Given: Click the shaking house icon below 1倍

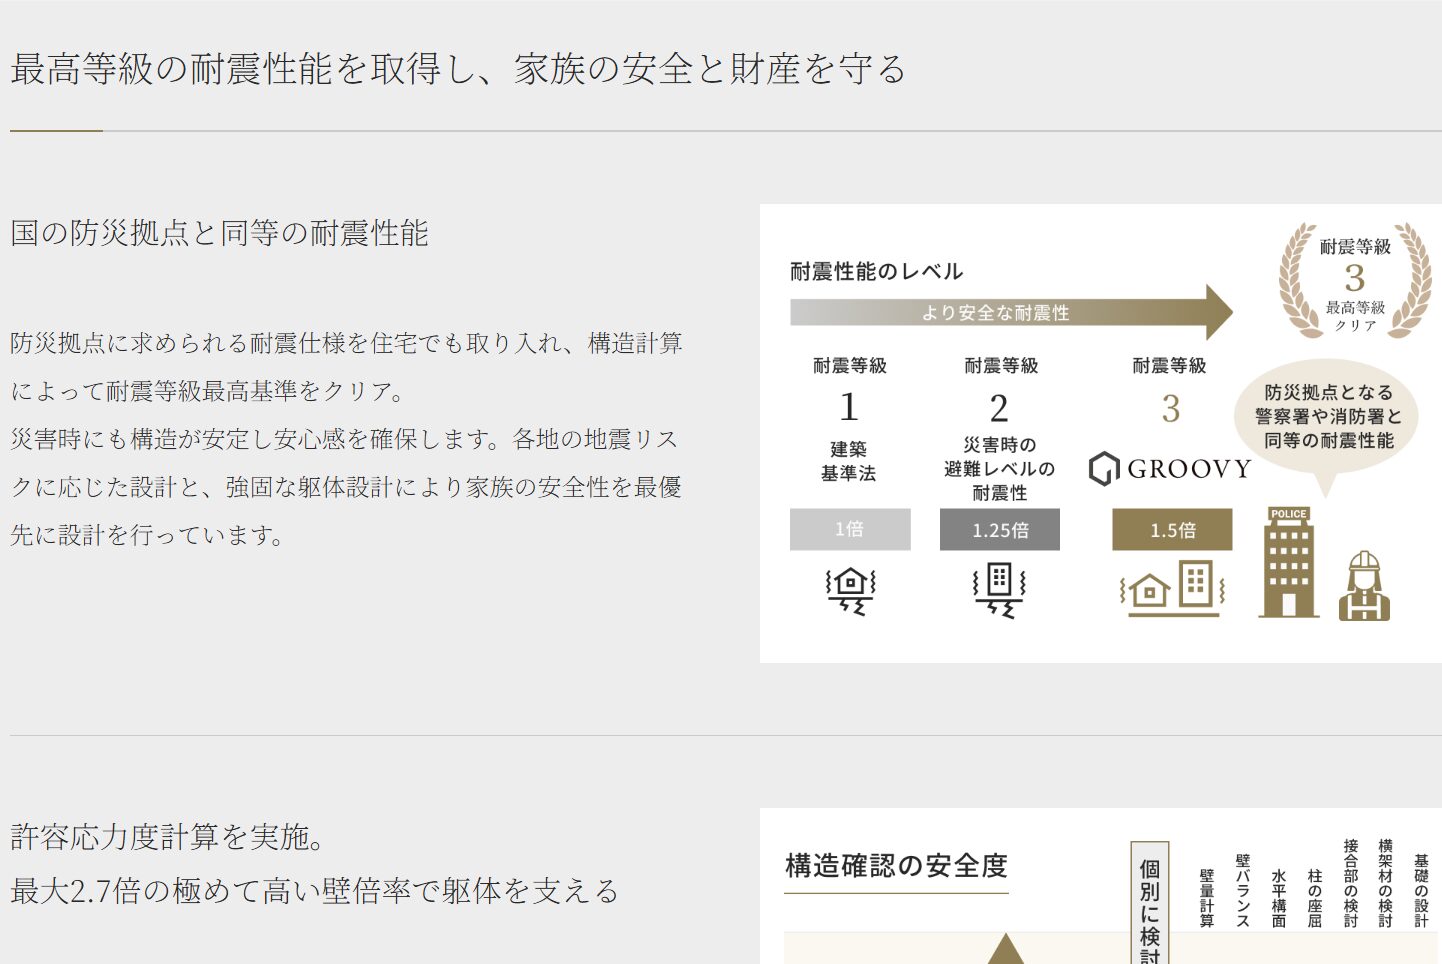Looking at the screenshot, I should point(850,590).
